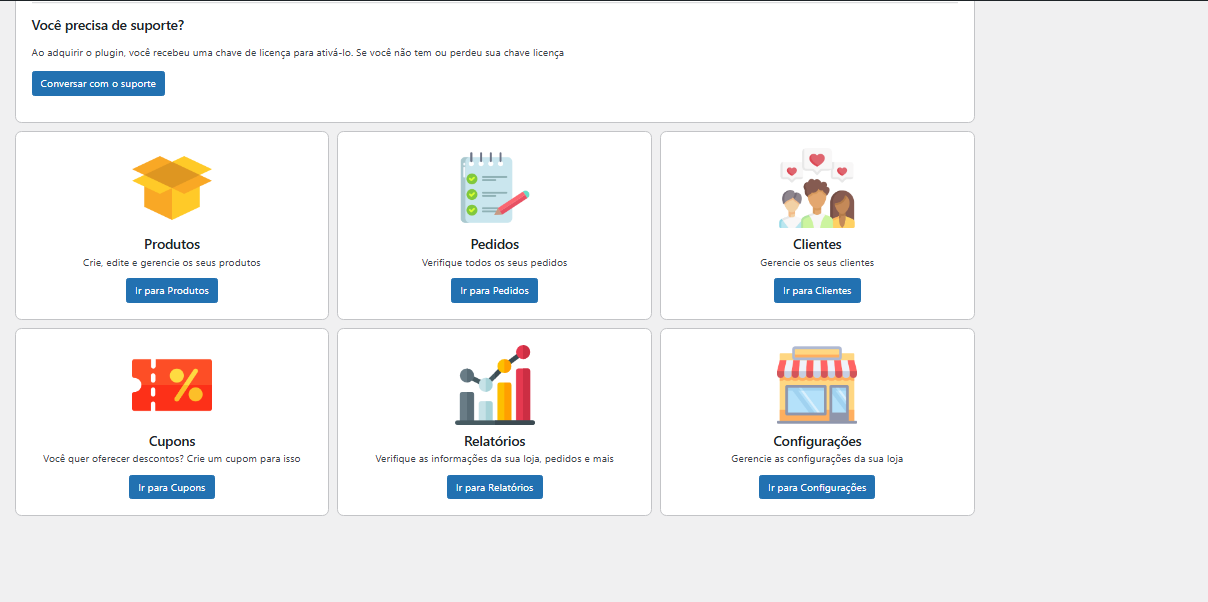Click the "Você precisa de suporte?" heading
Image resolution: width=1208 pixels, height=602 pixels.
point(108,25)
